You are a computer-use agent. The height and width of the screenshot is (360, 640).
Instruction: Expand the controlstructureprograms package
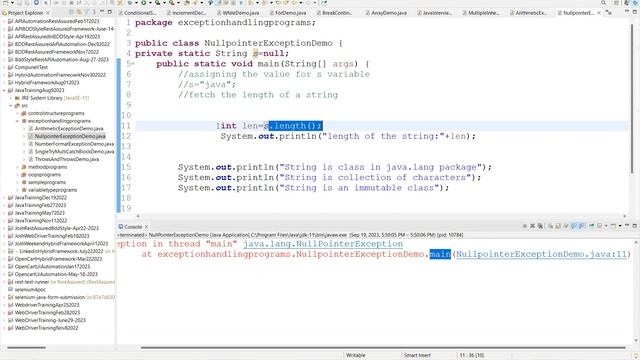click(17, 113)
